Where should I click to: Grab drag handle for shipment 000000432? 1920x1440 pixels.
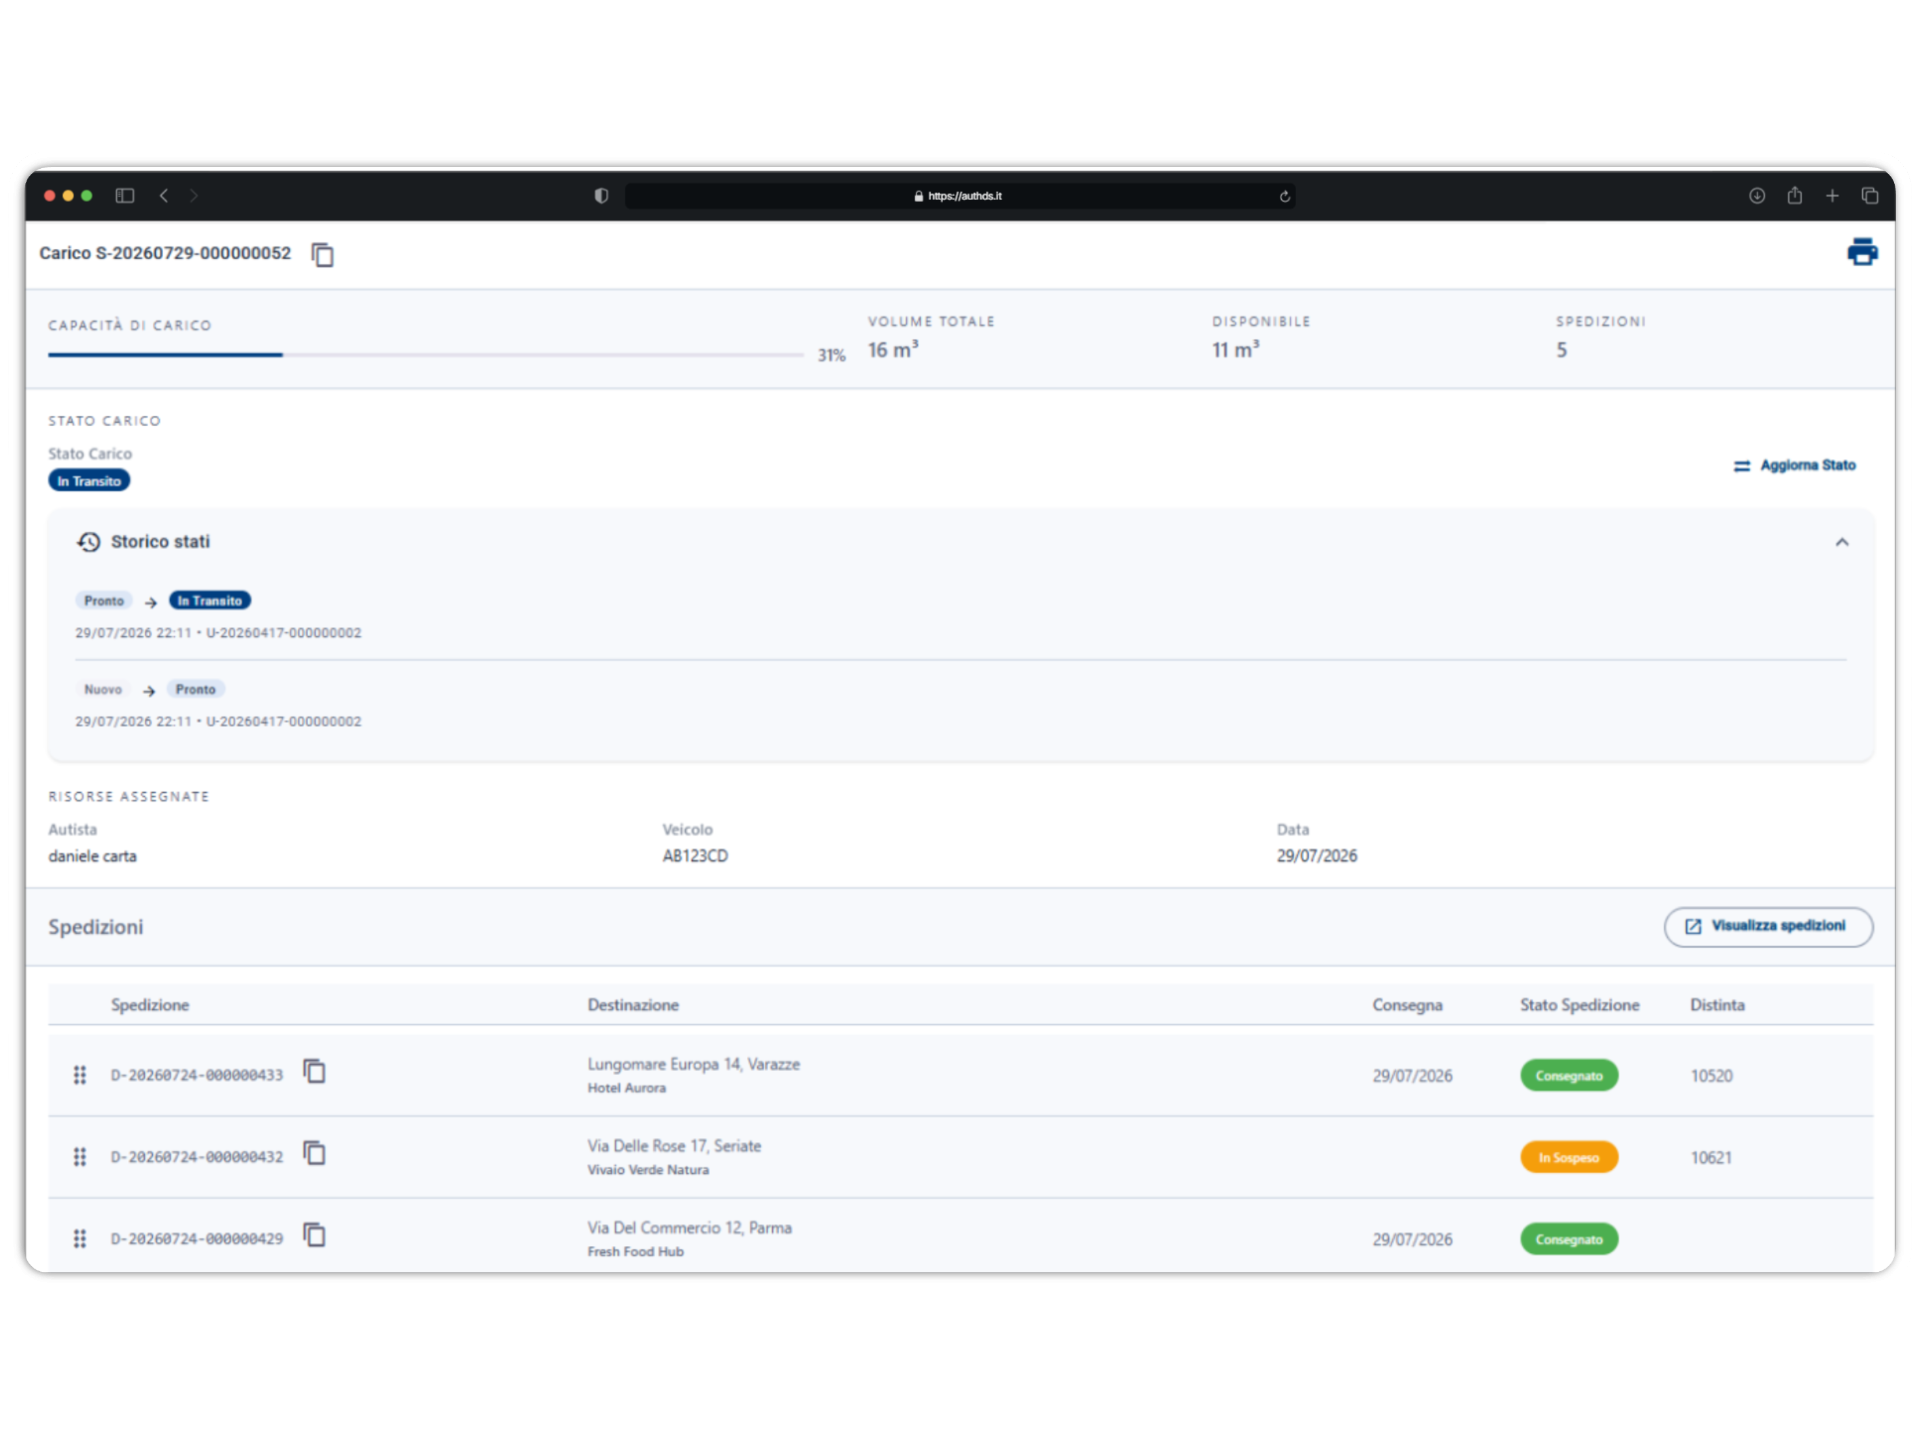tap(80, 1157)
